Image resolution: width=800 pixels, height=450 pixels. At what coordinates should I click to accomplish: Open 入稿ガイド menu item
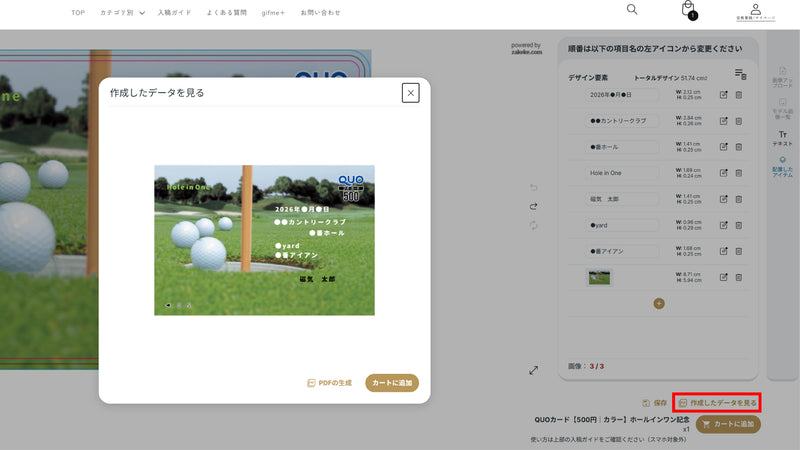[x=174, y=13]
